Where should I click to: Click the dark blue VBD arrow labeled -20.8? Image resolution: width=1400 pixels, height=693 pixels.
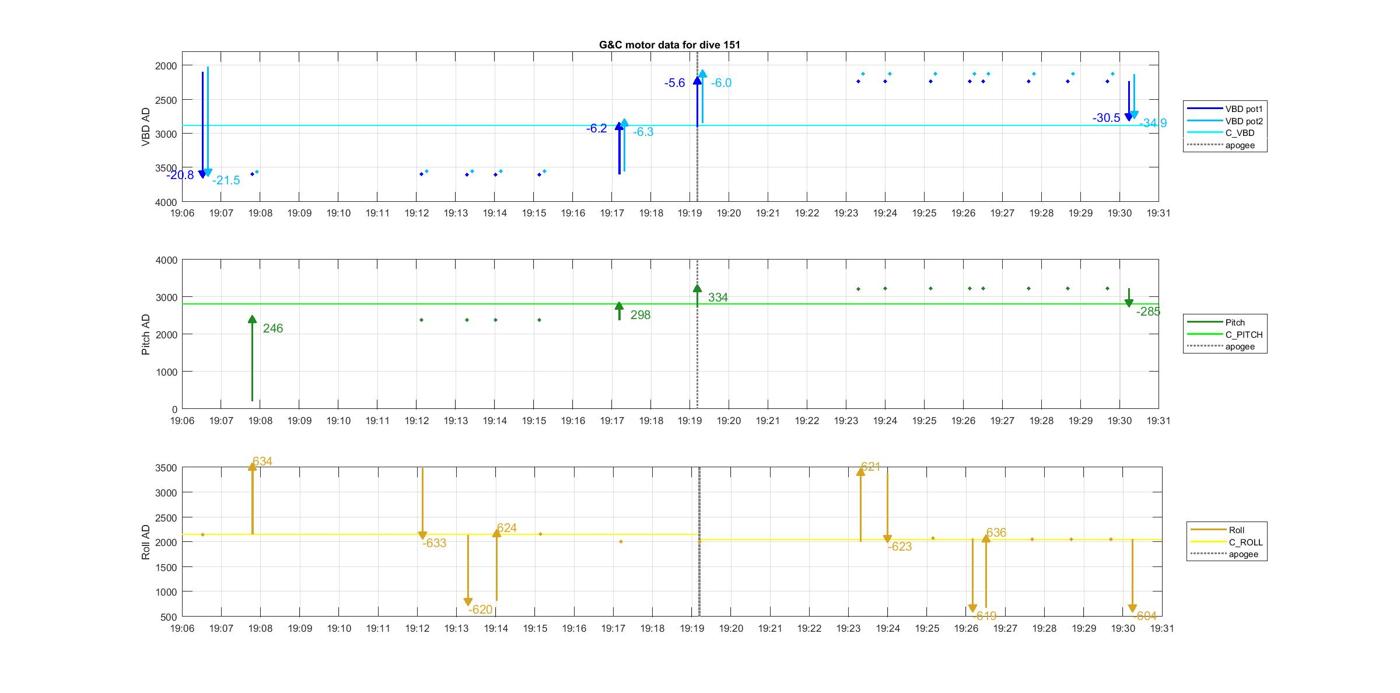click(202, 125)
